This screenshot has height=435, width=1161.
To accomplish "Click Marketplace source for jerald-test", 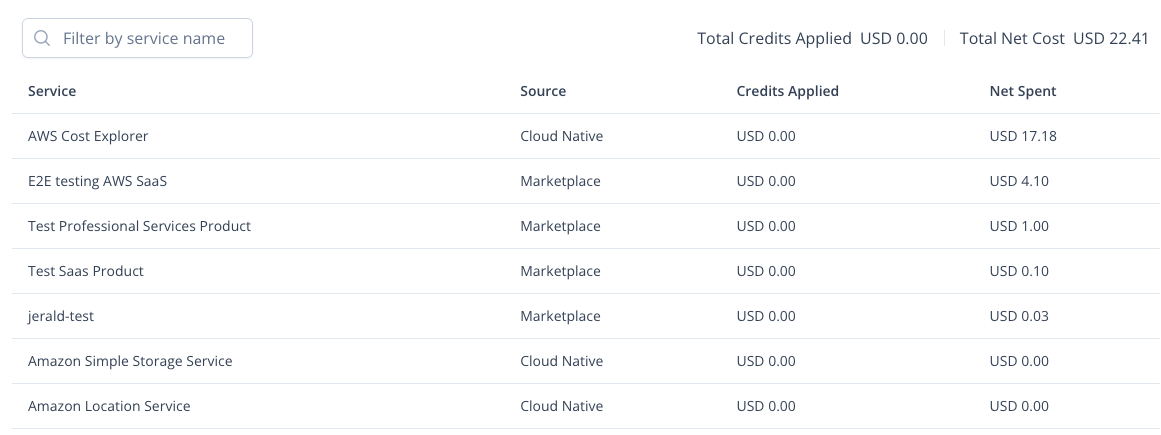I will coord(560,316).
